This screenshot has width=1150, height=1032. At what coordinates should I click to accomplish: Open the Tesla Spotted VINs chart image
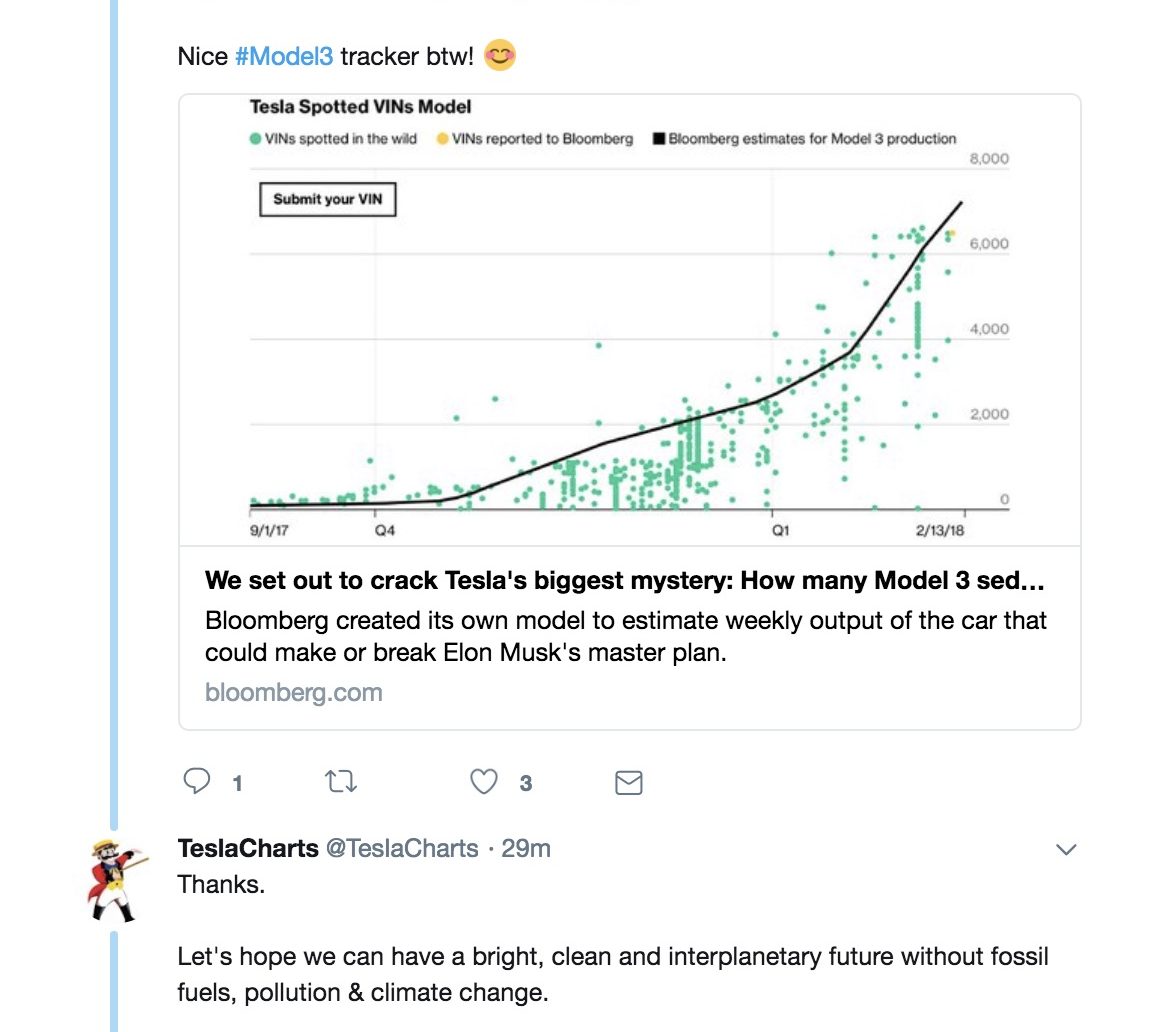coord(629,320)
